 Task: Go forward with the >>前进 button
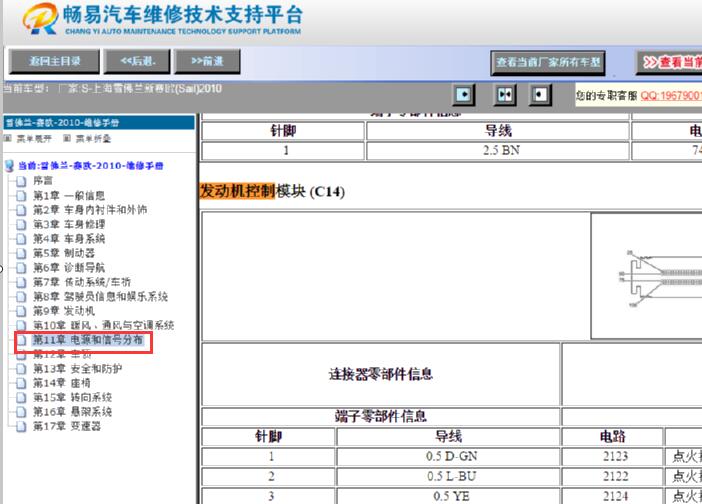pyautogui.click(x=207, y=61)
